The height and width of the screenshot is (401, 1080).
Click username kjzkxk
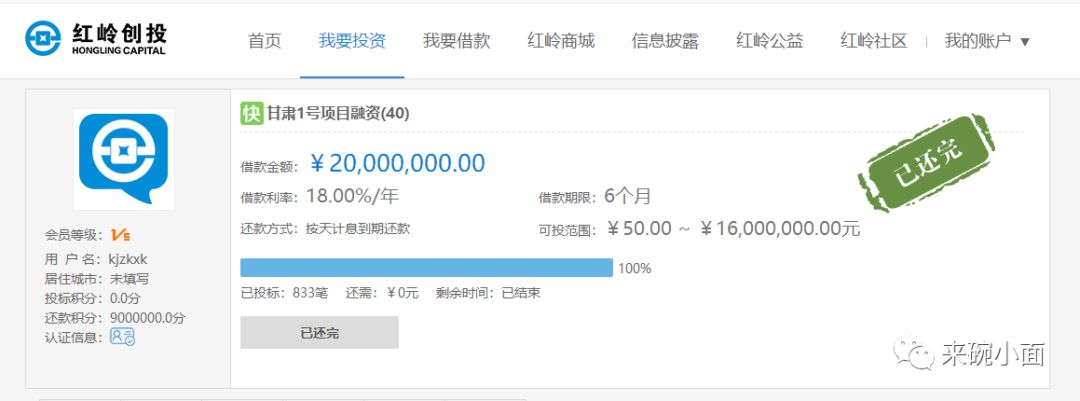[128, 260]
